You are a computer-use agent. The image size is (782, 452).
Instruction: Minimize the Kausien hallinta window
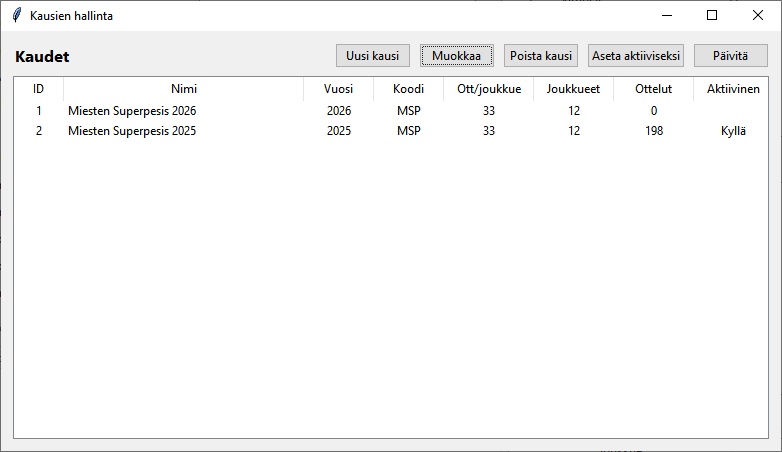[x=666, y=15]
